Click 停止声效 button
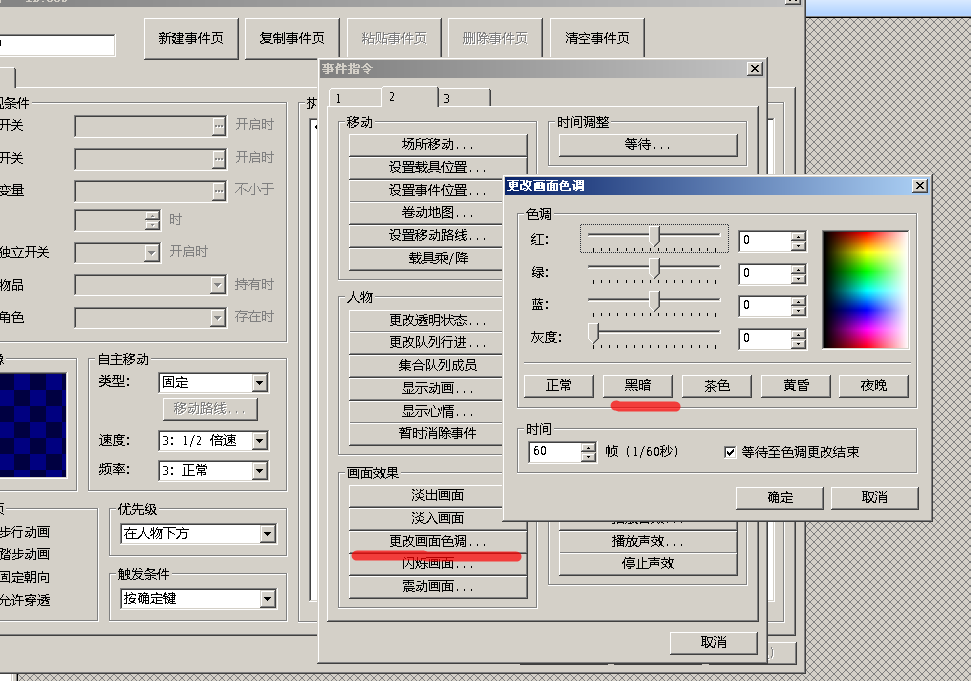The image size is (971, 681). (x=648, y=563)
